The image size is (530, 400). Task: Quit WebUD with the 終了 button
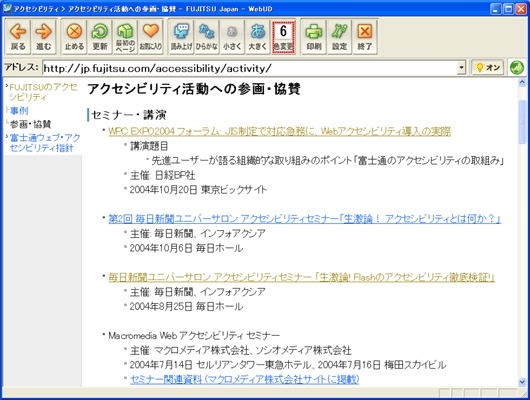point(365,37)
